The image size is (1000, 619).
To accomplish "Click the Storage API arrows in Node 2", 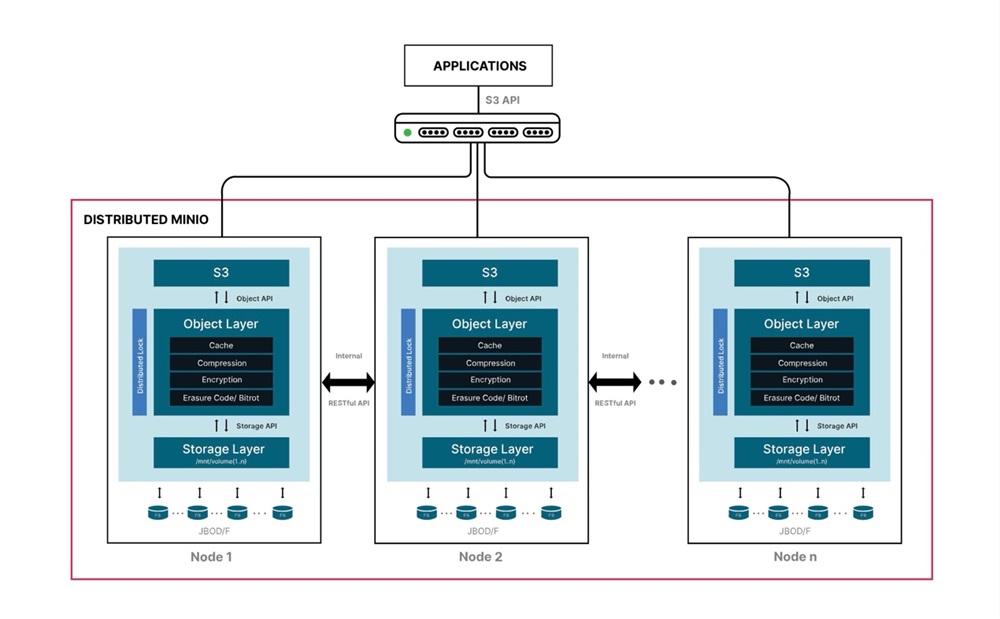I will click(489, 426).
